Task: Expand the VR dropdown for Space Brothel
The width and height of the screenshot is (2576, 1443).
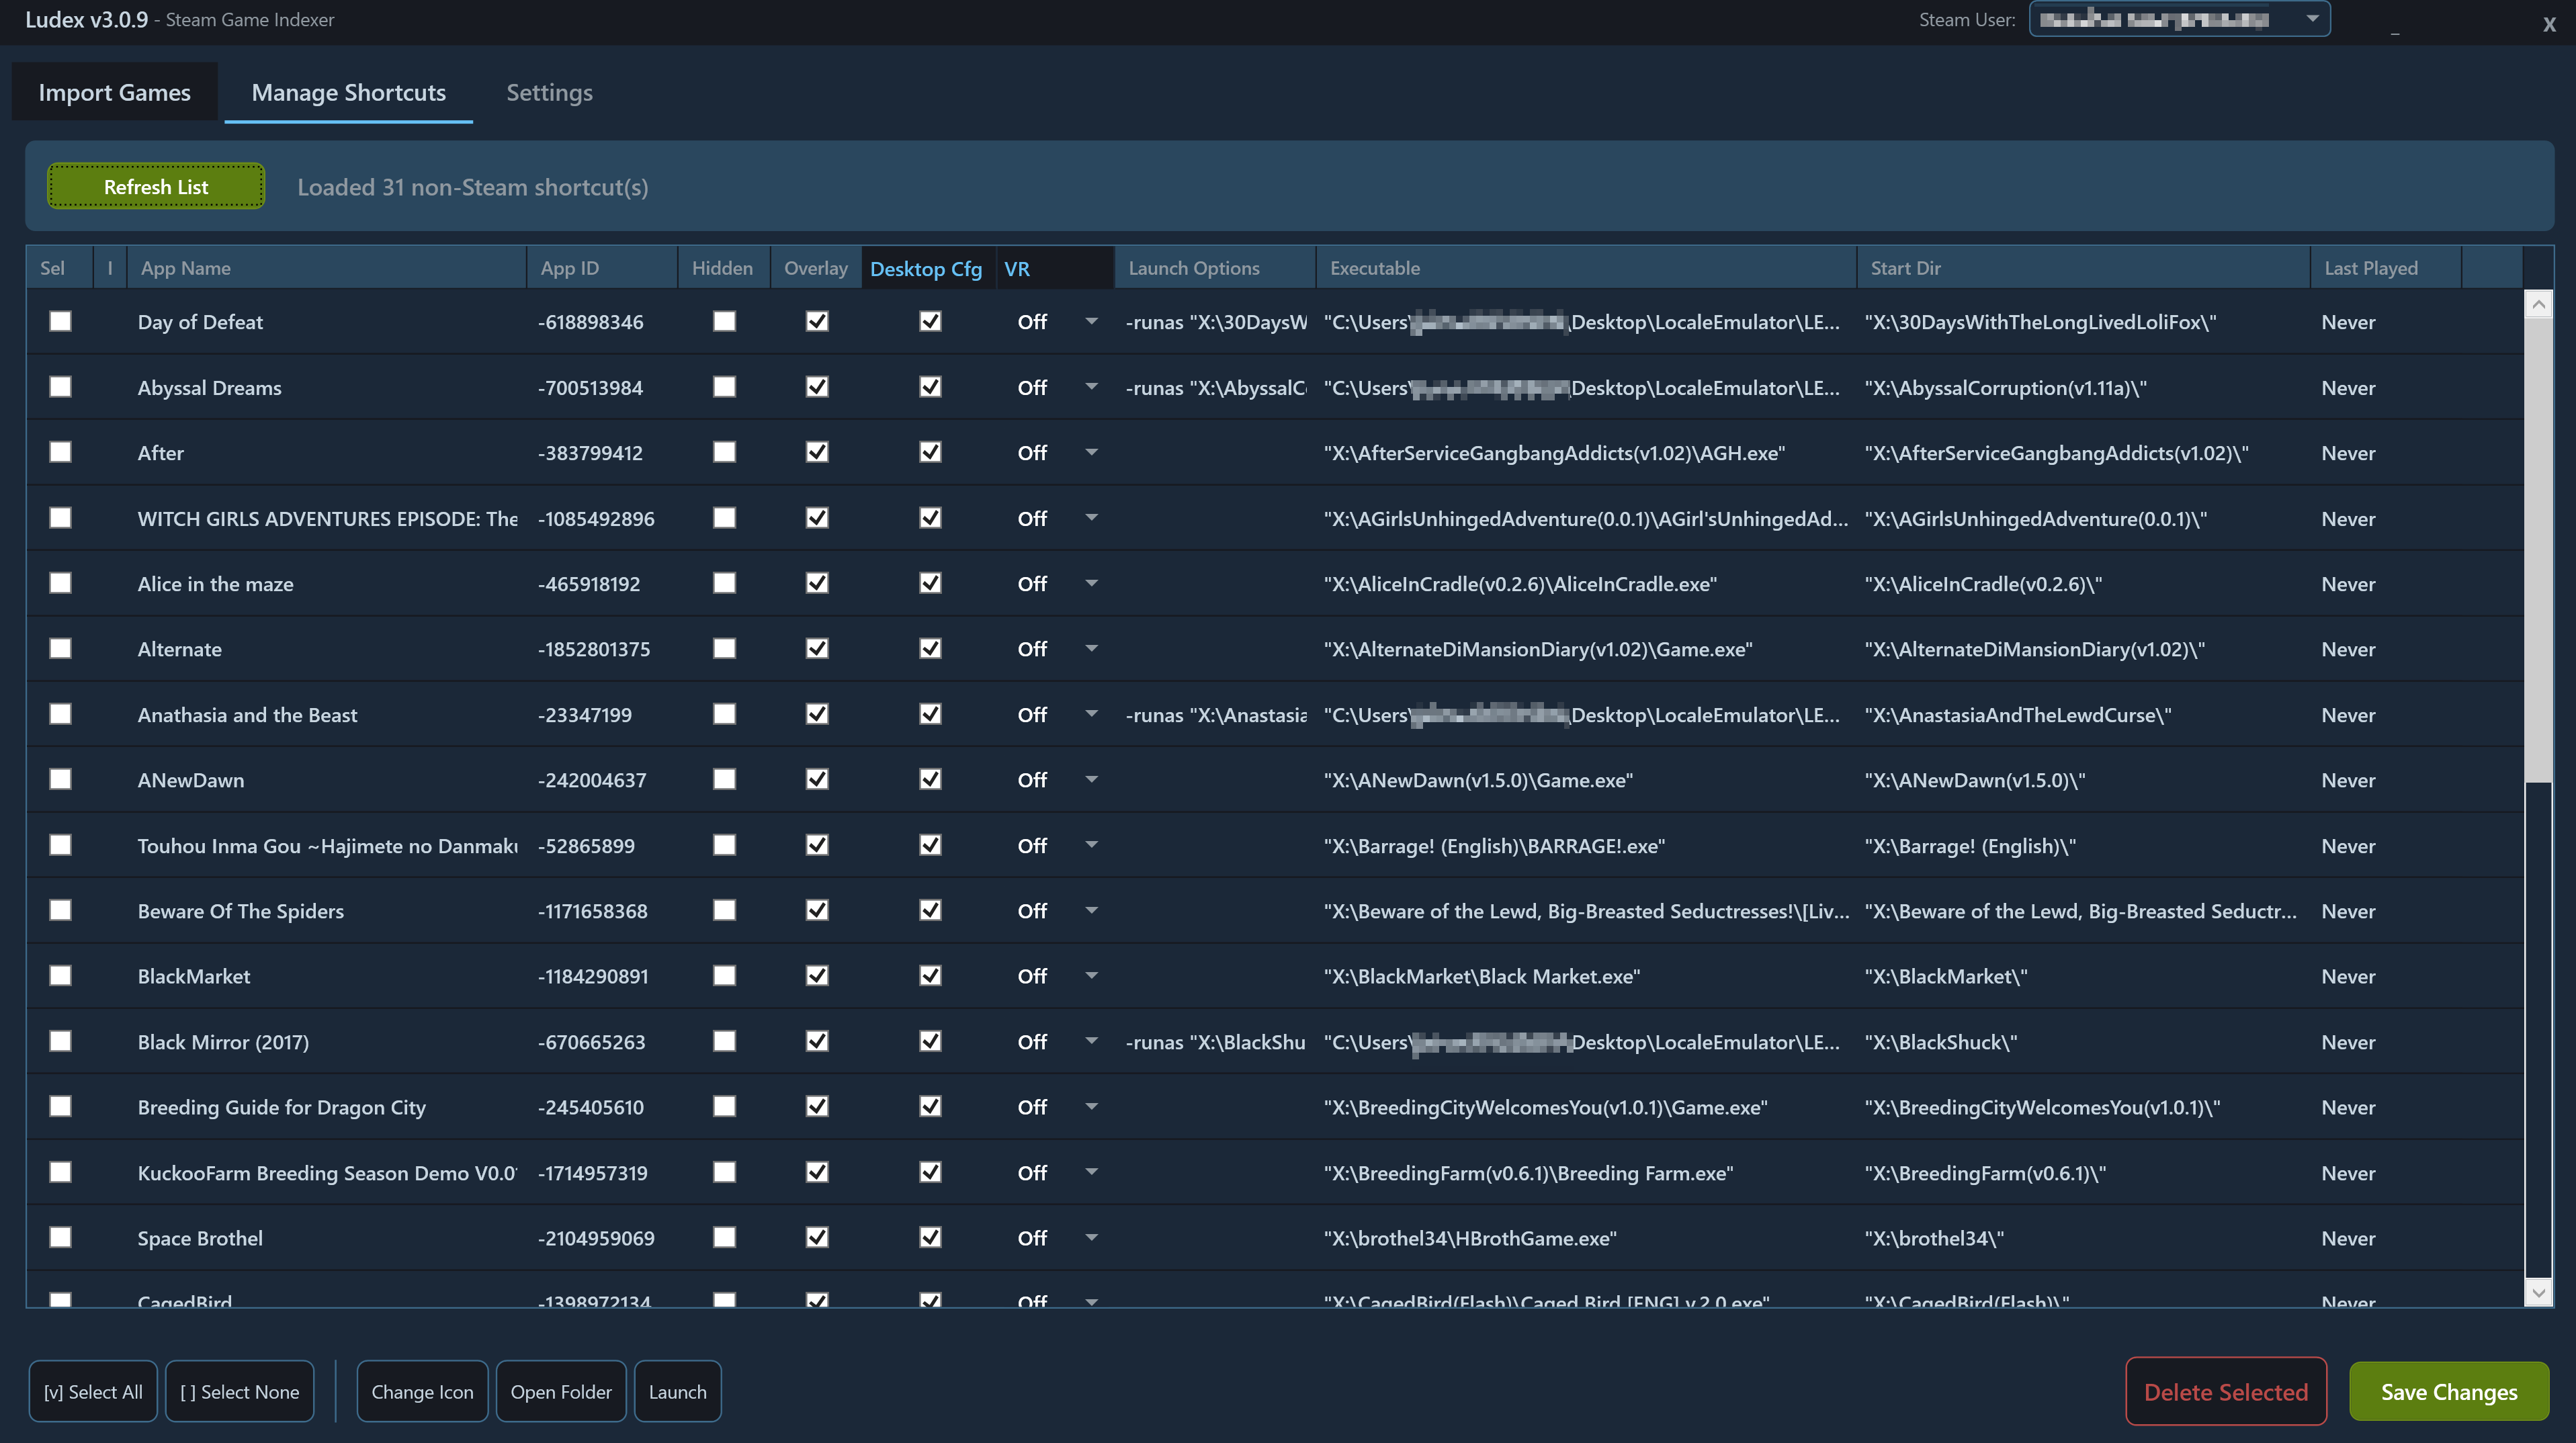Action: [x=1091, y=1238]
